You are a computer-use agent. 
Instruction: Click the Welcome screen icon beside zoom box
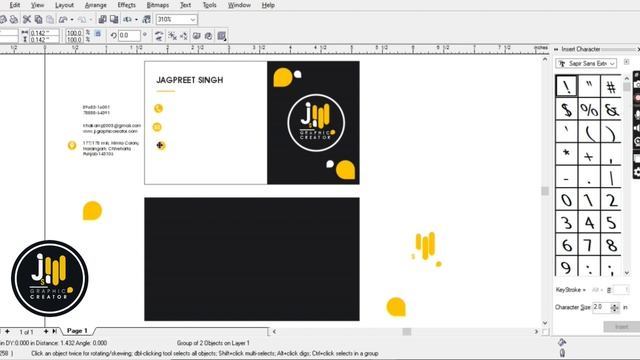[147, 19]
